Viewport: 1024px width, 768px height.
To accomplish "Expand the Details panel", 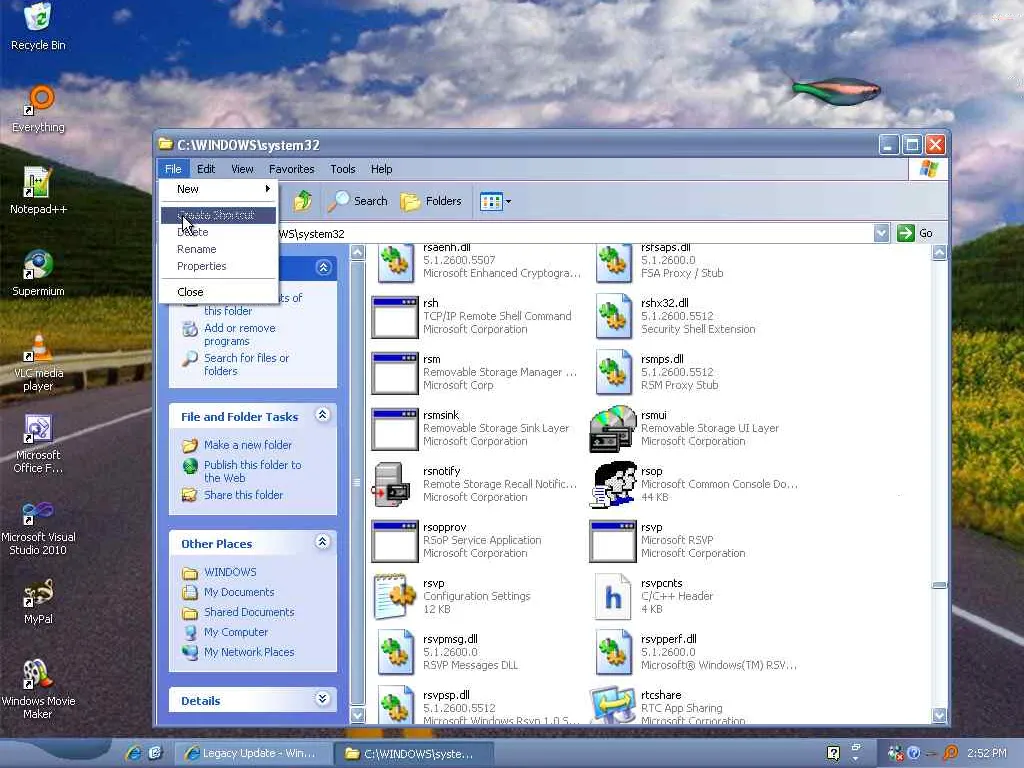I will 323,699.
